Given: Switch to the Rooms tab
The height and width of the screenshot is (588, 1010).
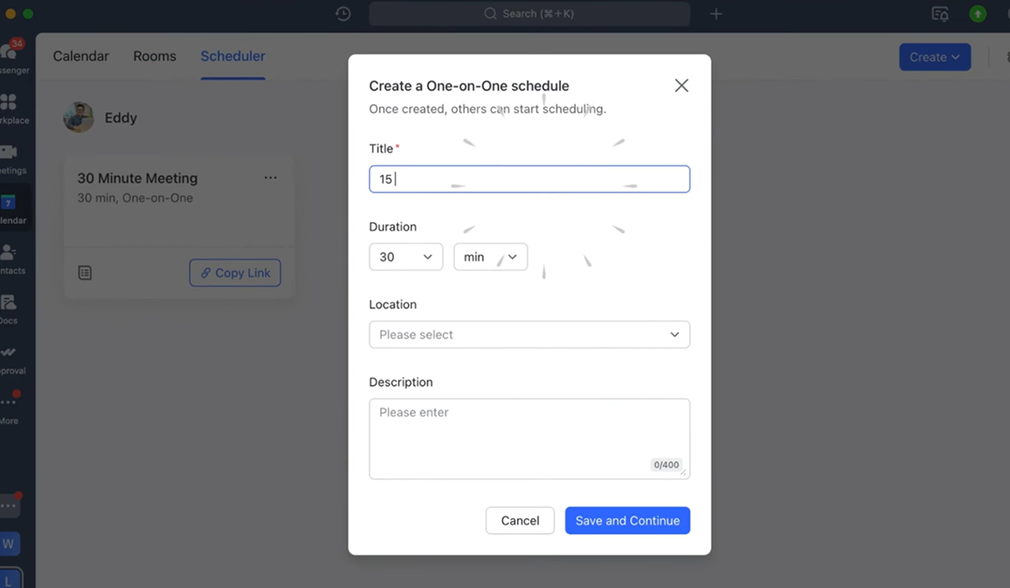Looking at the screenshot, I should (155, 56).
